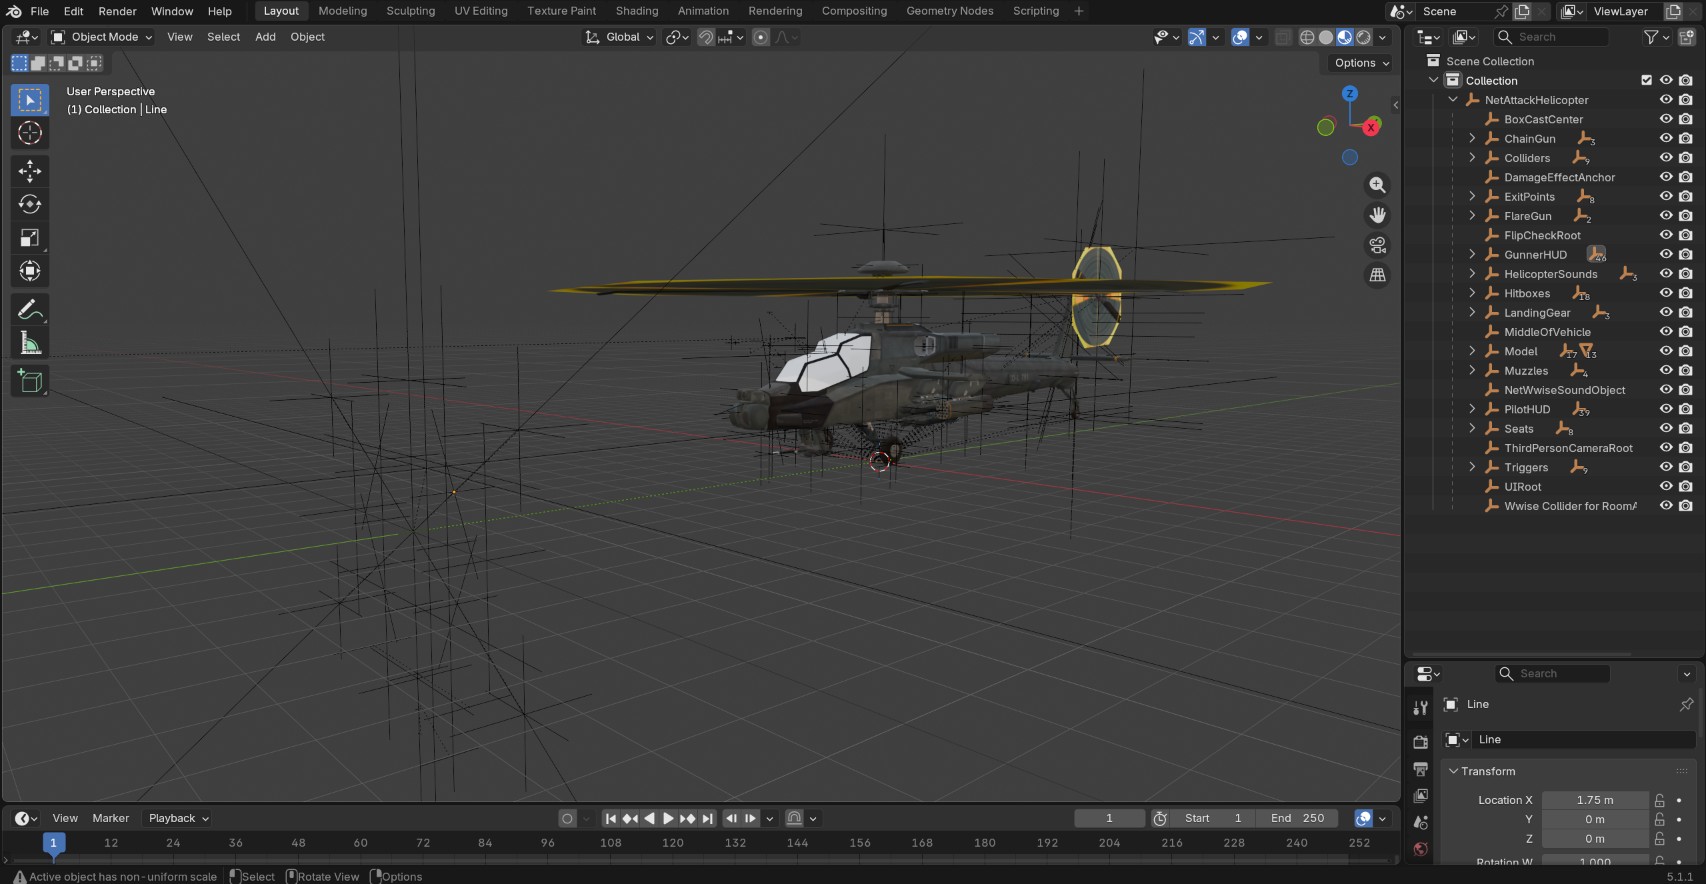1706x884 pixels.
Task: Lock Location X transform
Action: 1659,800
